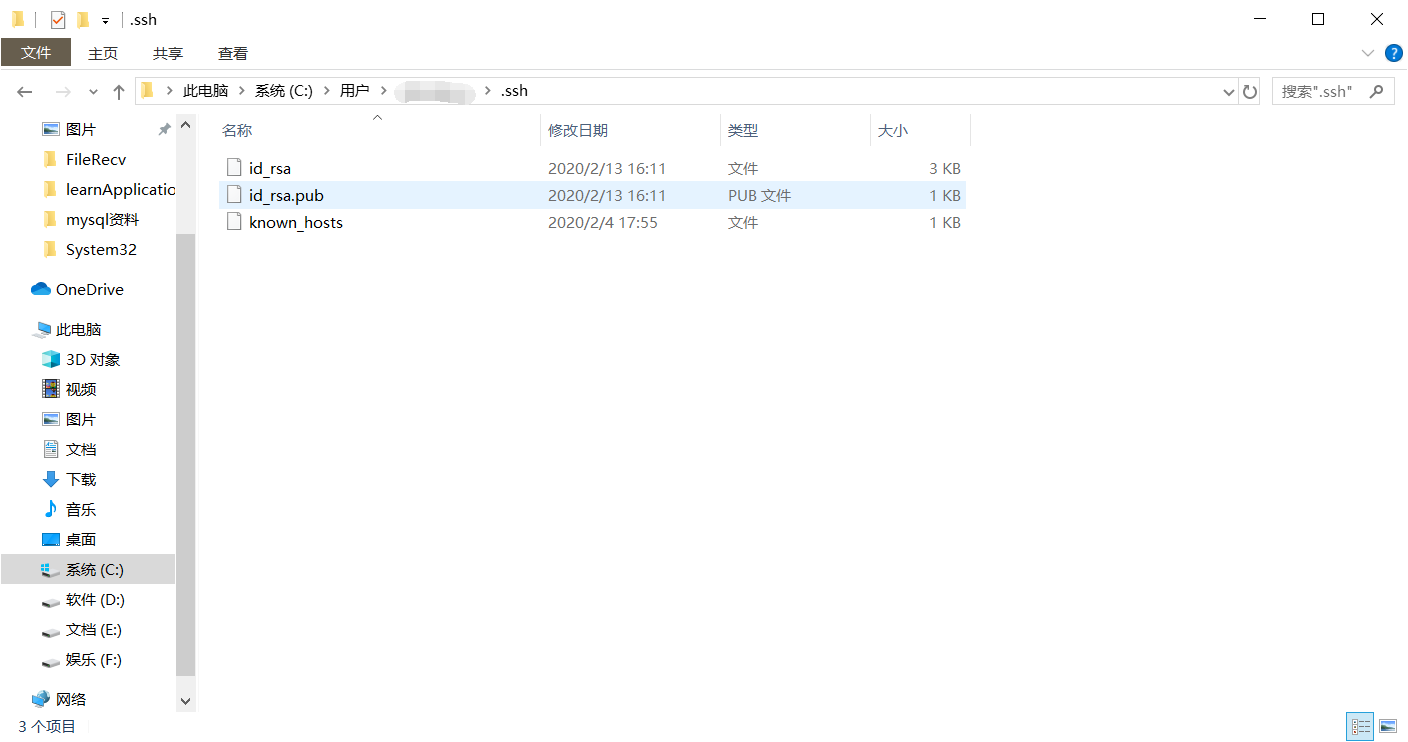Viewport: 1408px width, 742px height.
Task: Open the recent locations dropdown arrow
Action: 93,91
